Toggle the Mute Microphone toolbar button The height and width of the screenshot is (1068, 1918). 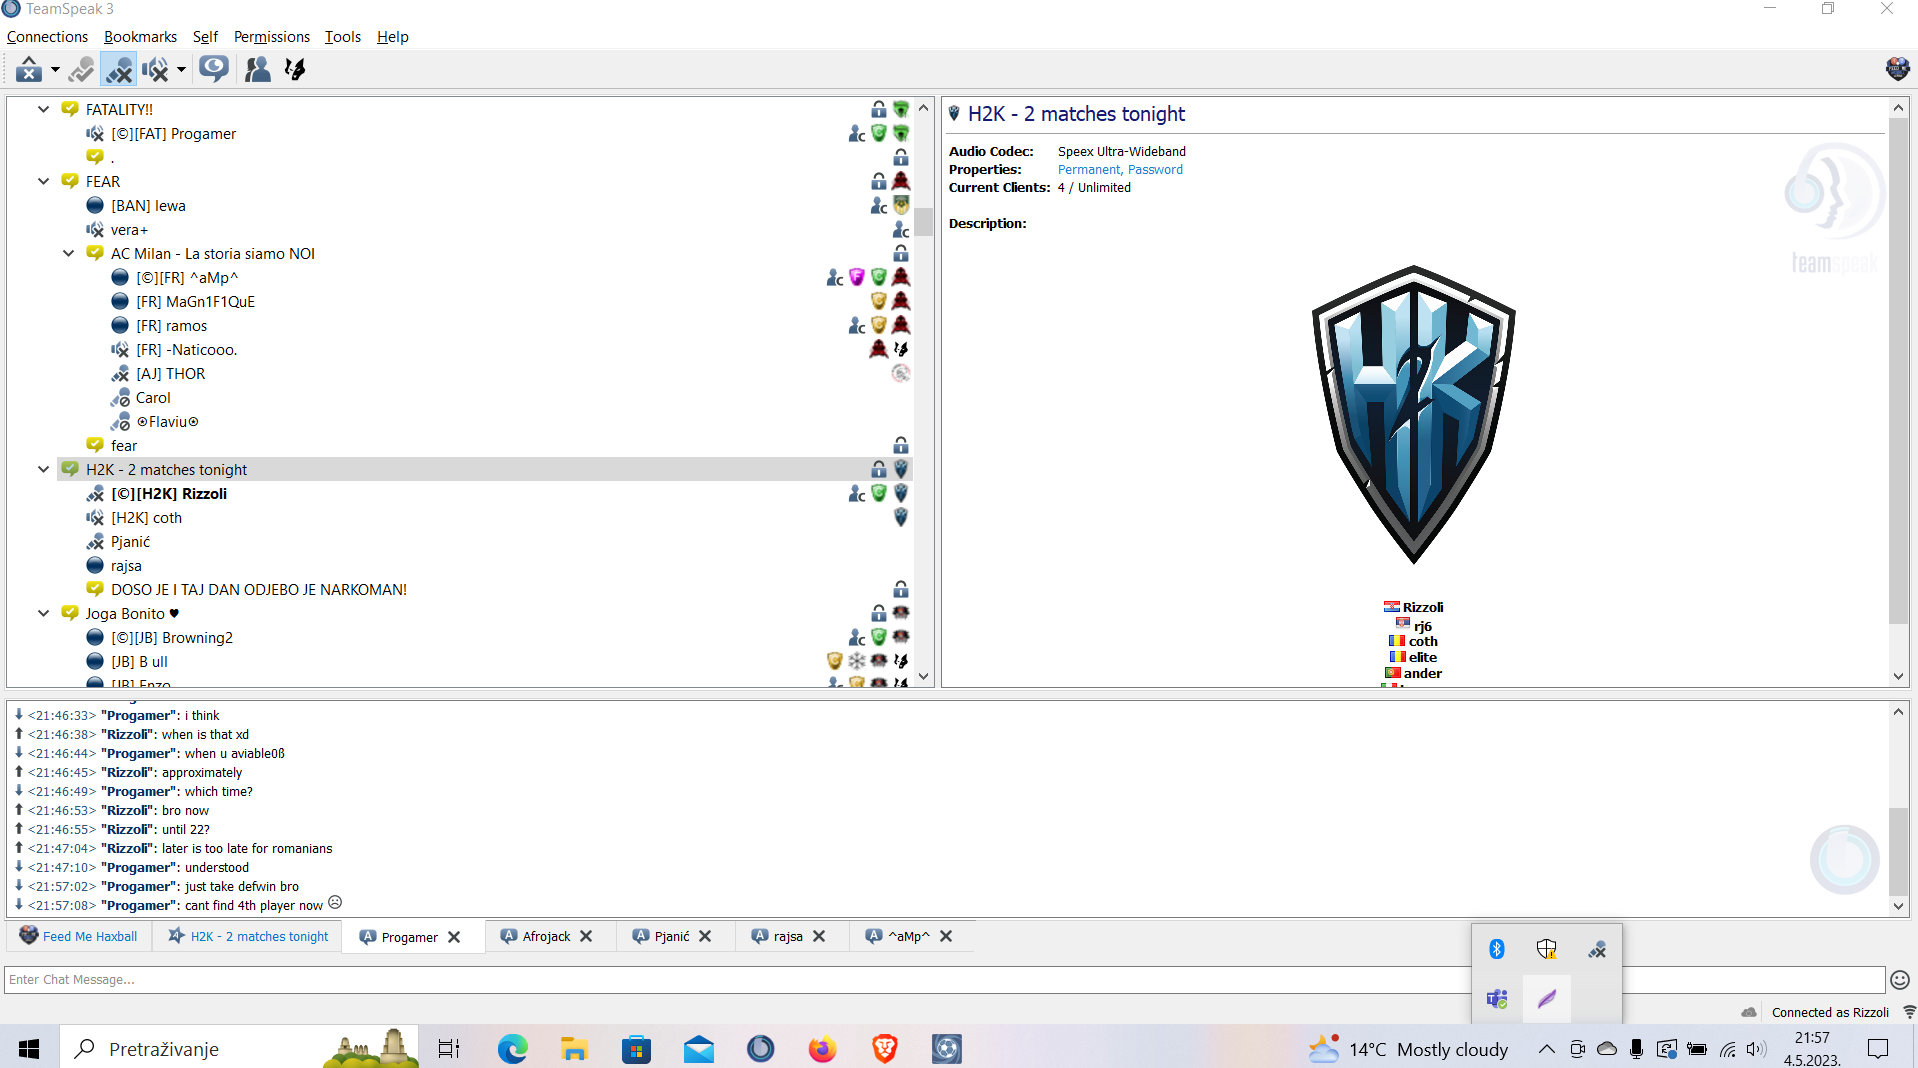coord(119,69)
